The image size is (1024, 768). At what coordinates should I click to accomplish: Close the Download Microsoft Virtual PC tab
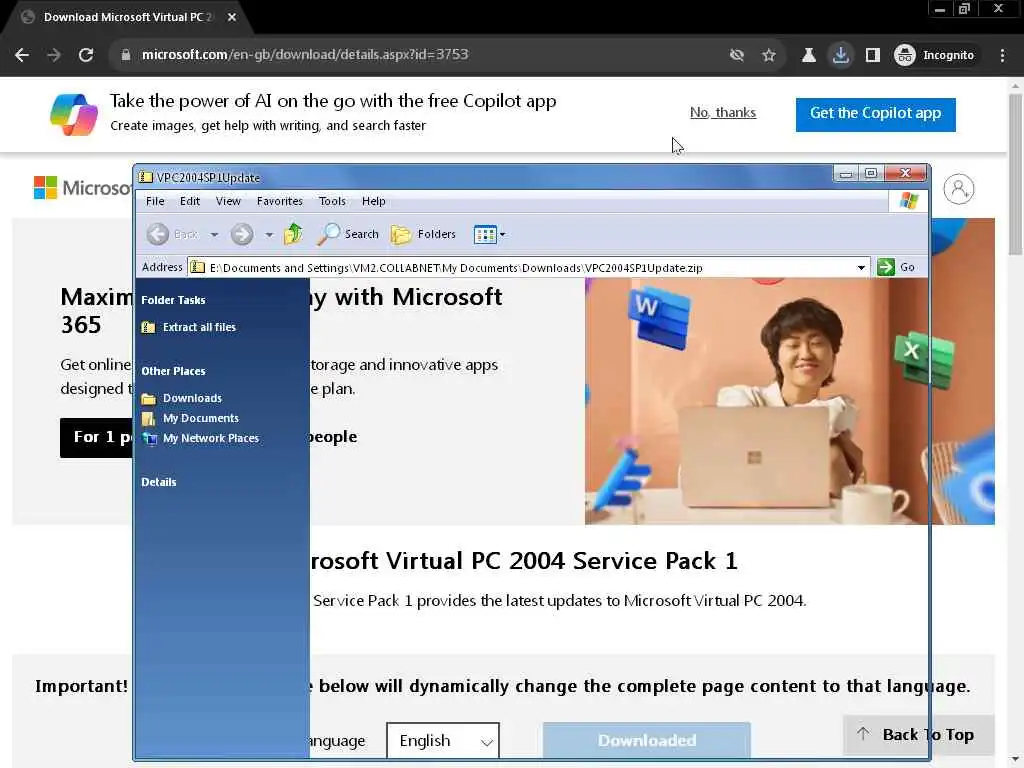pyautogui.click(x=232, y=17)
